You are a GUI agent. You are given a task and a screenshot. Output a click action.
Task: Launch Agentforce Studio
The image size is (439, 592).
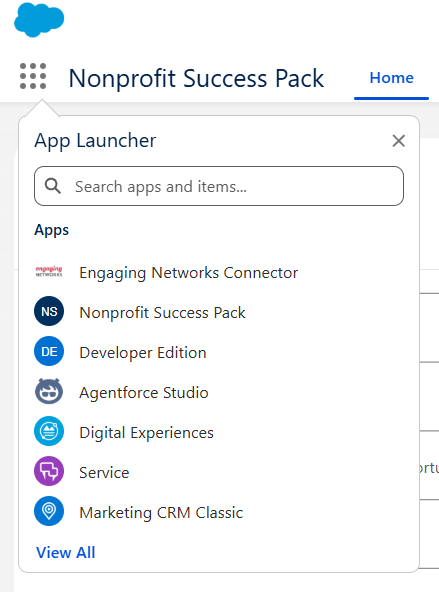144,393
